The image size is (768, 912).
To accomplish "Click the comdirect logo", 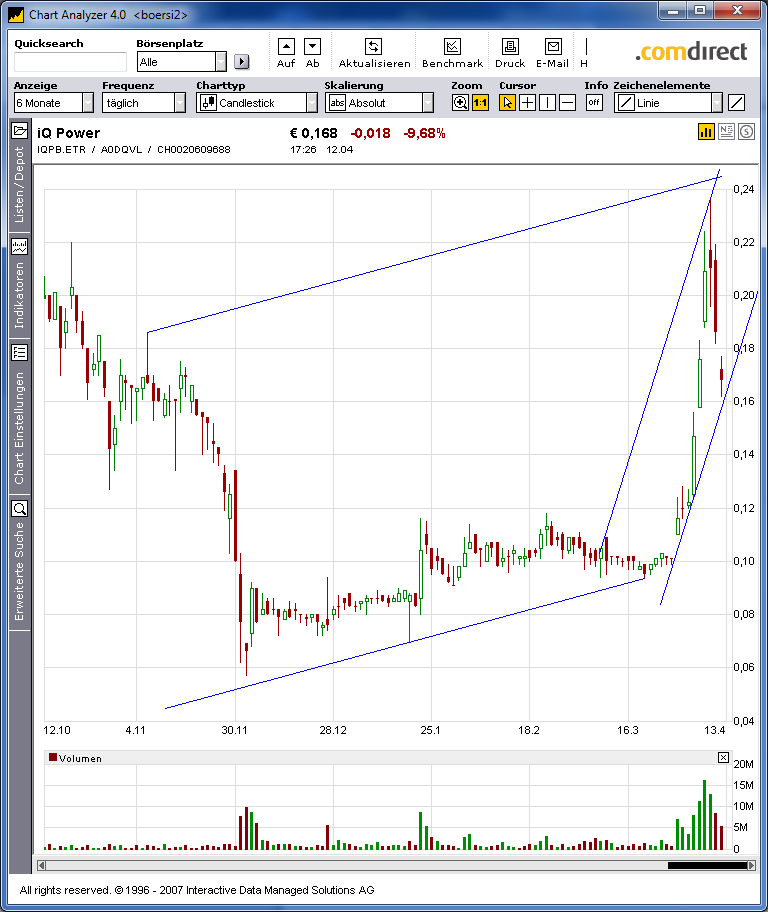I will 691,52.
